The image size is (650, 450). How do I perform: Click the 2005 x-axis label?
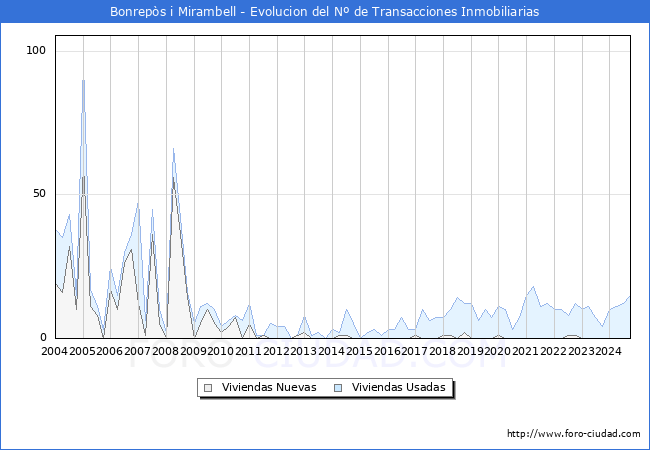[x=82, y=351]
